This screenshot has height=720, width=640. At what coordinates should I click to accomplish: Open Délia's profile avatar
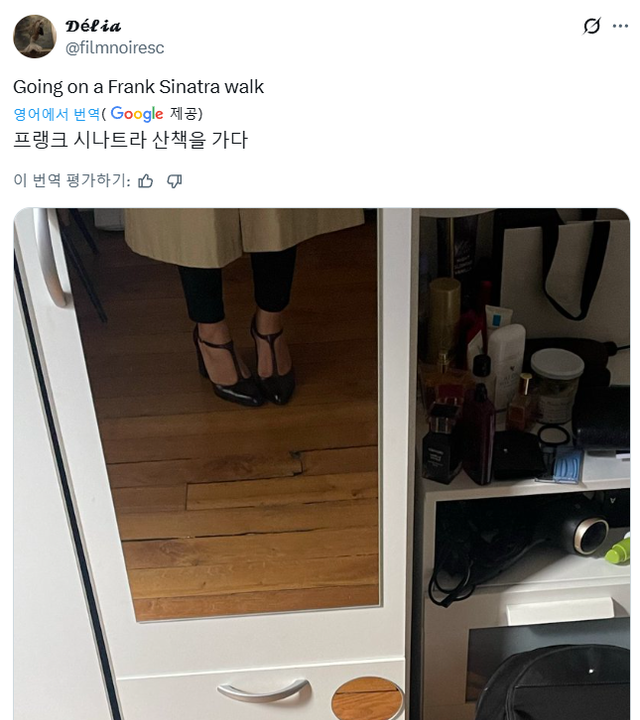click(x=35, y=36)
